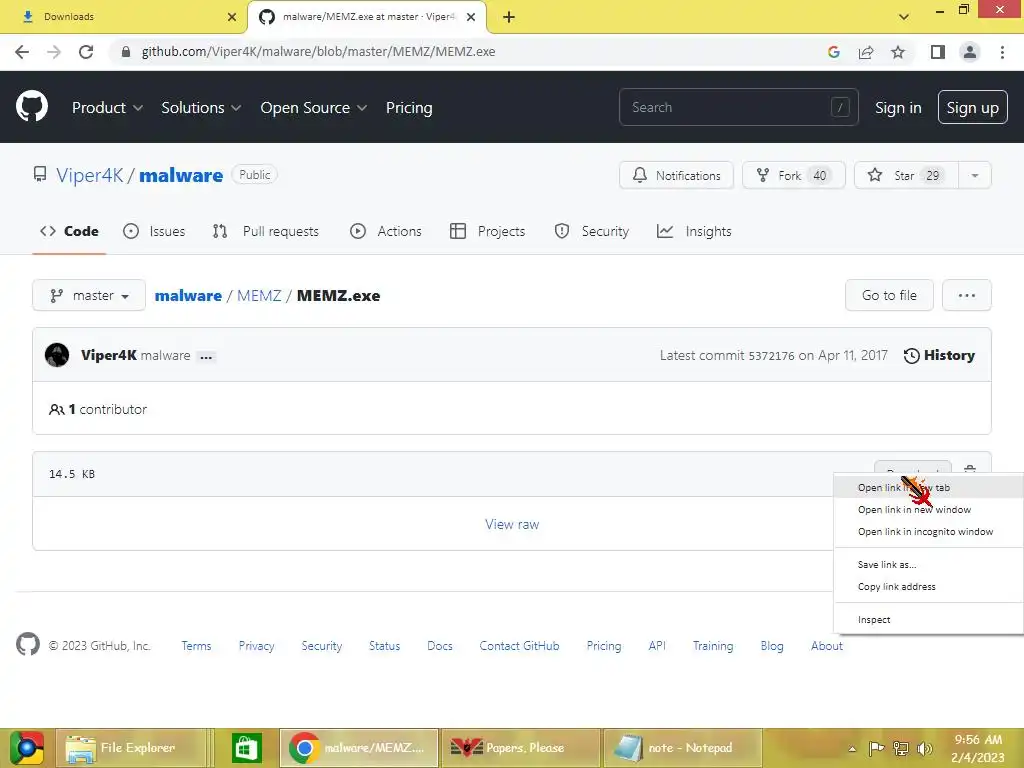The height and width of the screenshot is (768, 1024).
Task: Switch to the Security tab
Action: point(591,231)
